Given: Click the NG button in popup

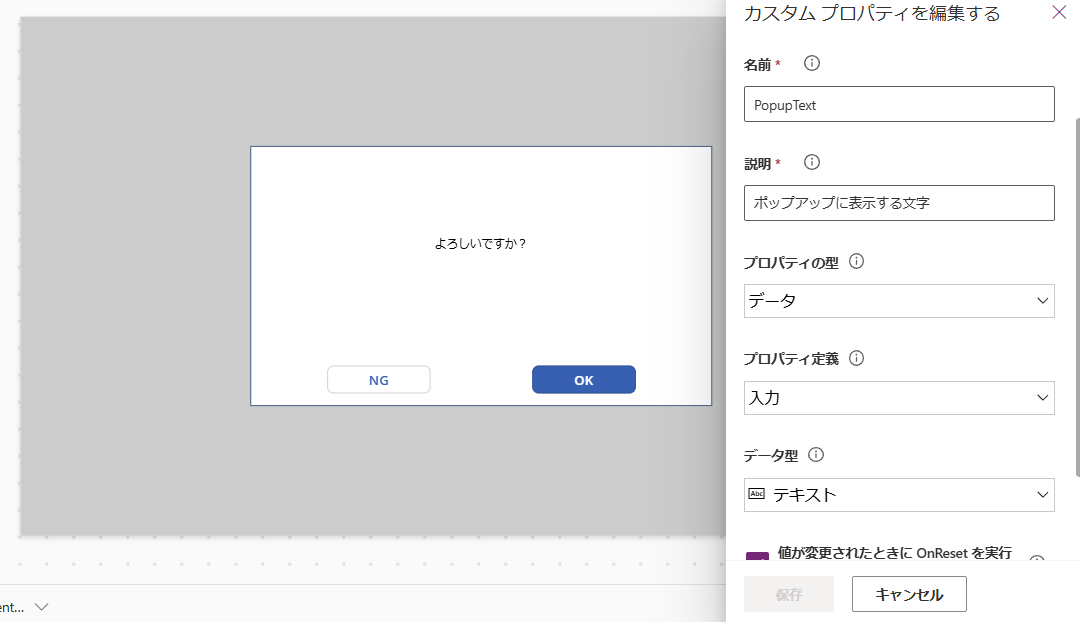Looking at the screenshot, I should 379,380.
